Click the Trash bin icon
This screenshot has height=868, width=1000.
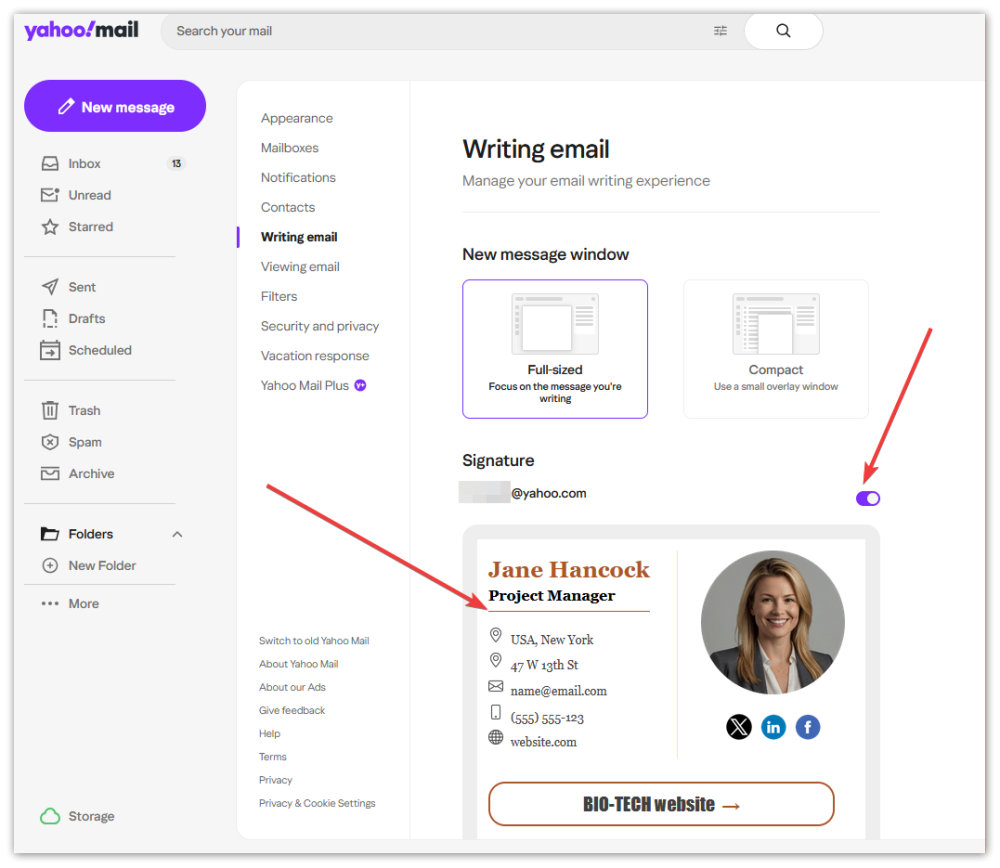point(50,410)
